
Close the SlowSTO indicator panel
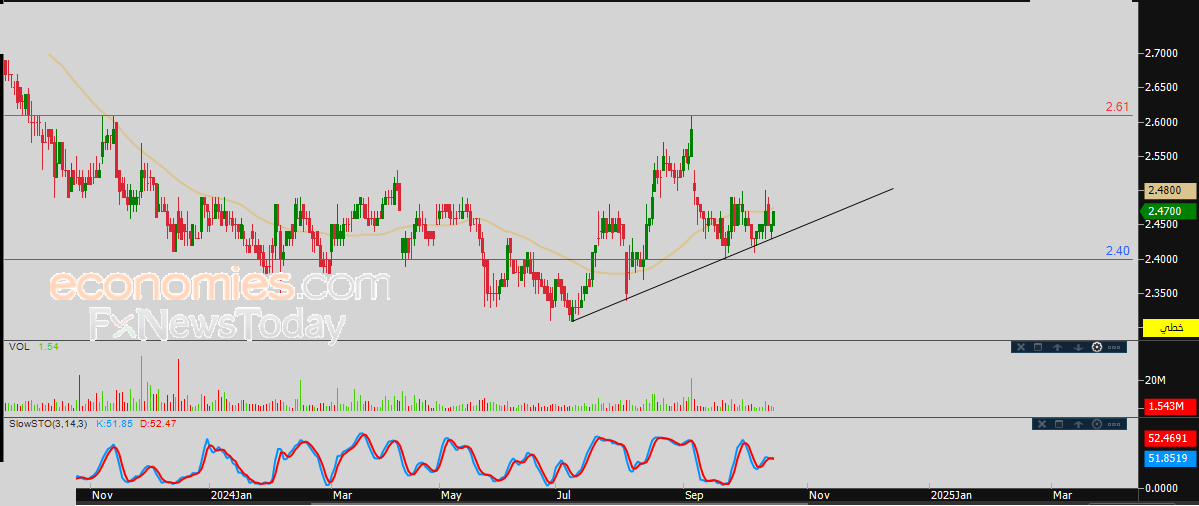coord(1040,423)
